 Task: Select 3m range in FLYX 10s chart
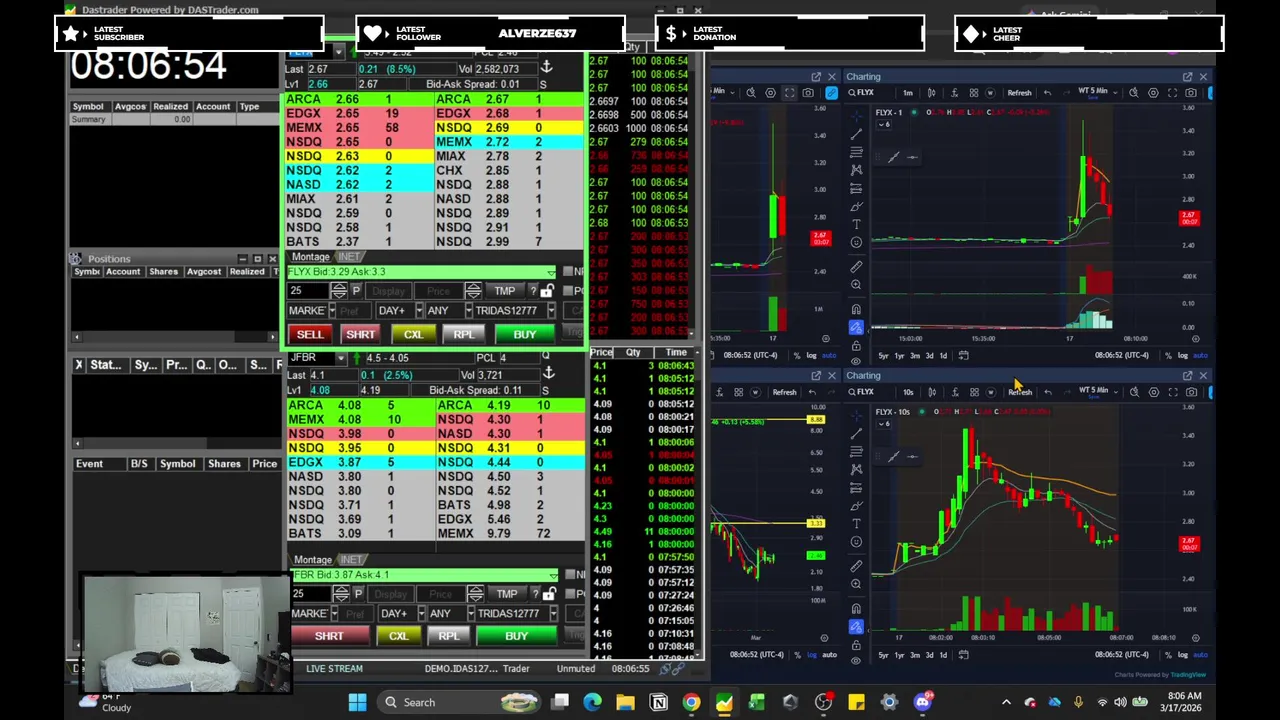(x=915, y=655)
